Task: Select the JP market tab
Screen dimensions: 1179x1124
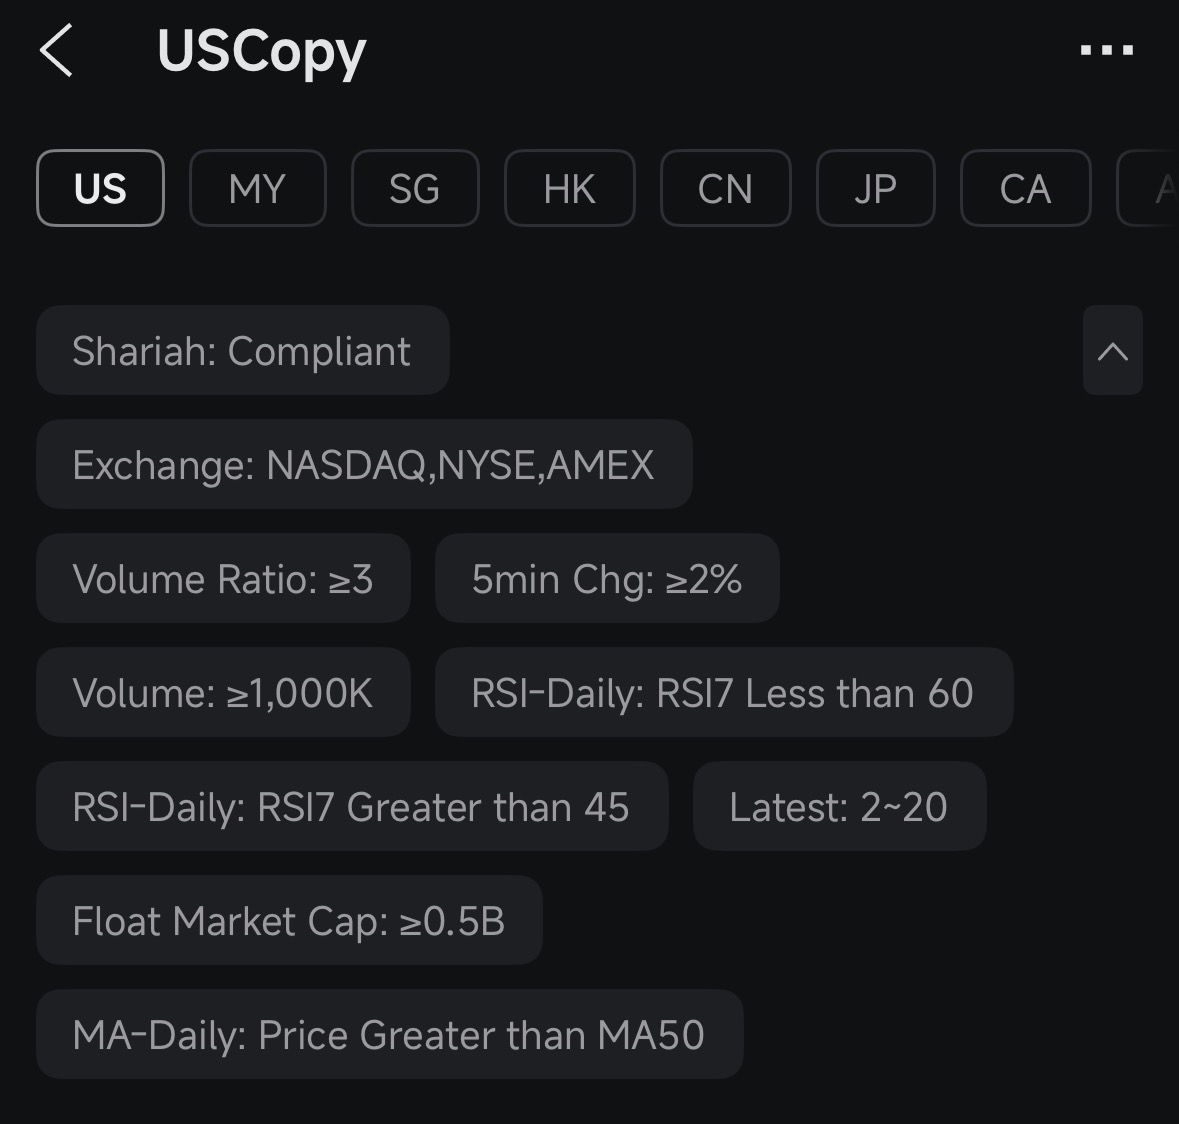Action: (x=875, y=188)
